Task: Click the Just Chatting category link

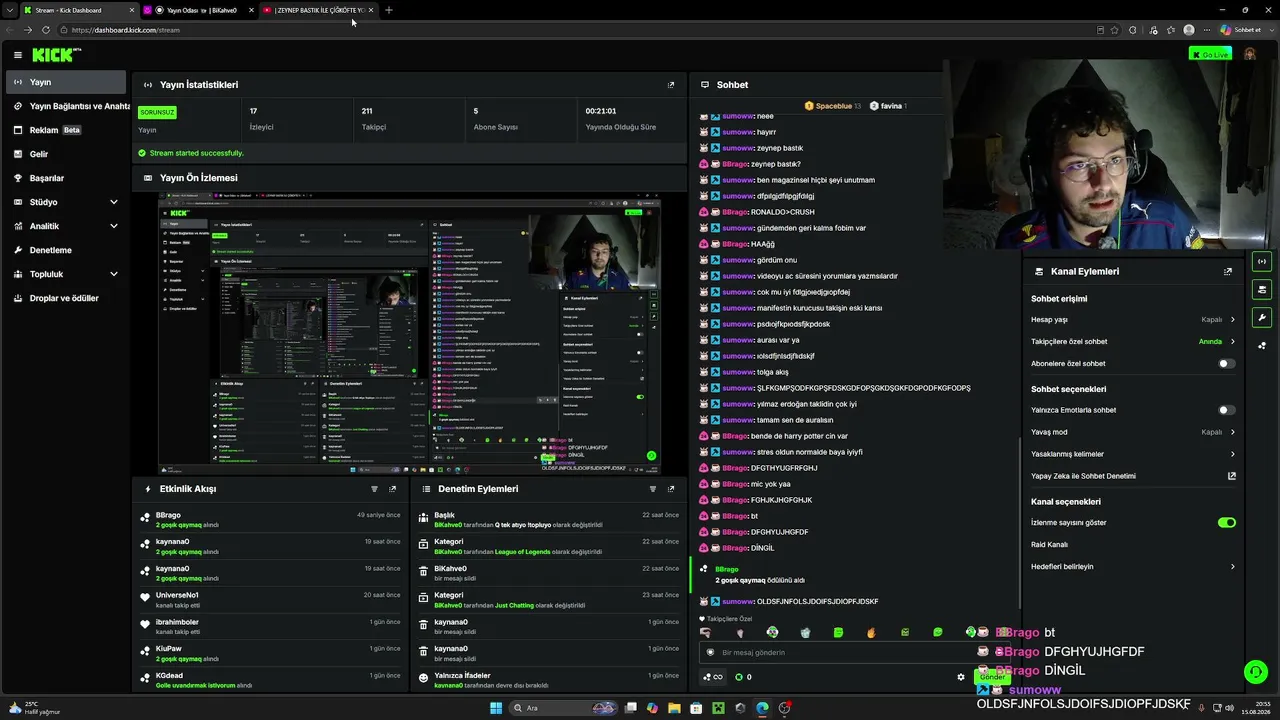Action: [x=516, y=605]
